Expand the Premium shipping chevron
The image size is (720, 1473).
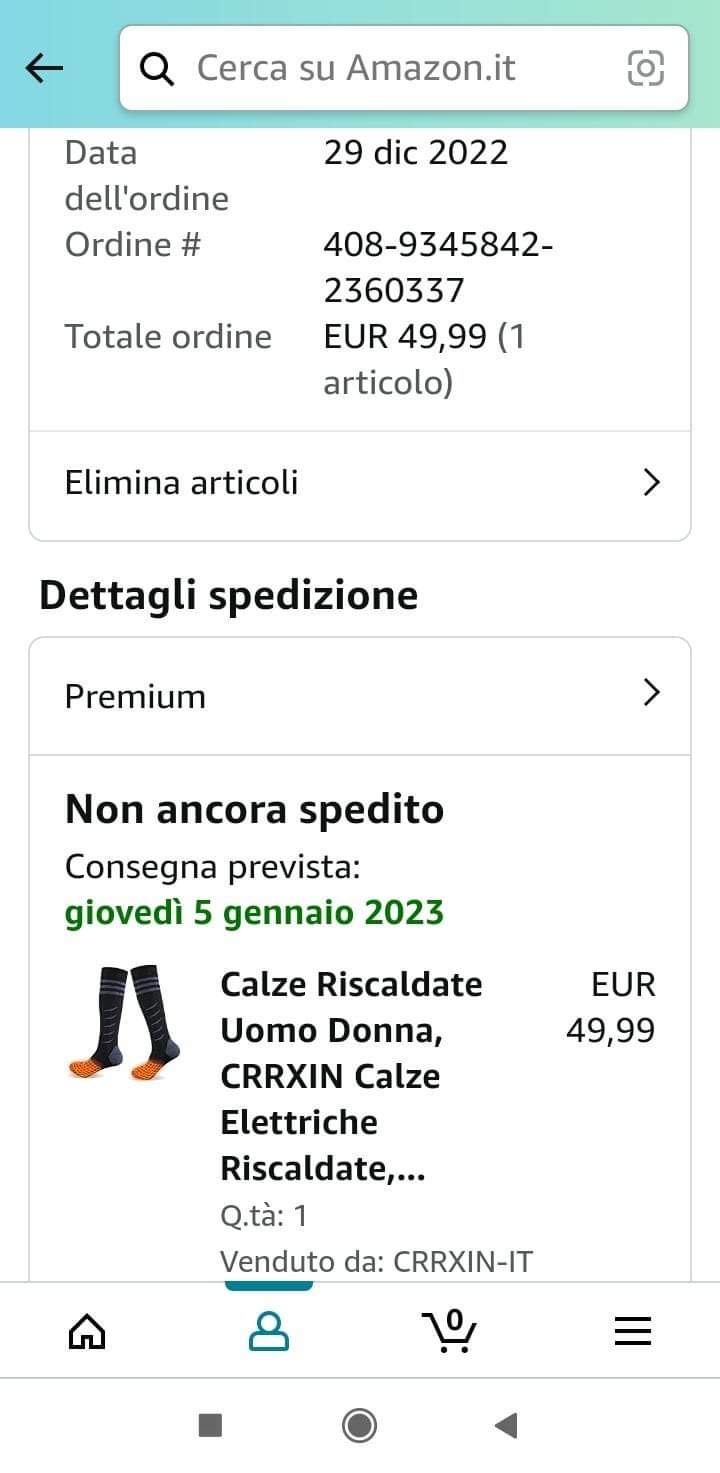pyautogui.click(x=651, y=693)
